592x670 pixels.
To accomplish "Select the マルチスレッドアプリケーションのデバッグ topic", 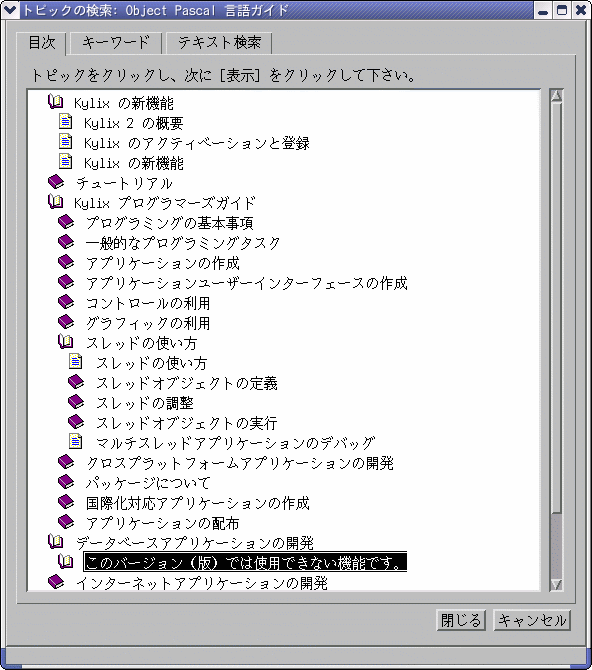I will pos(235,444).
